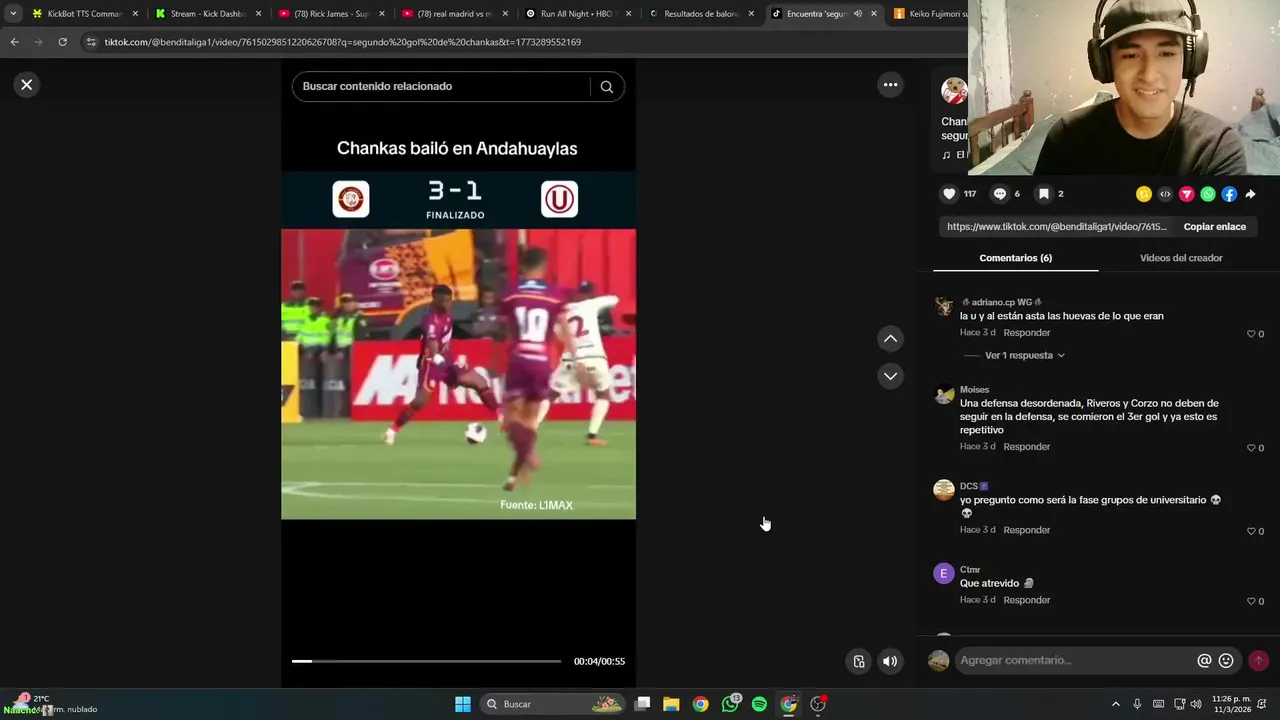Image resolution: width=1280 pixels, height=720 pixels.
Task: Open Spotify from the taskbar
Action: 759,704
